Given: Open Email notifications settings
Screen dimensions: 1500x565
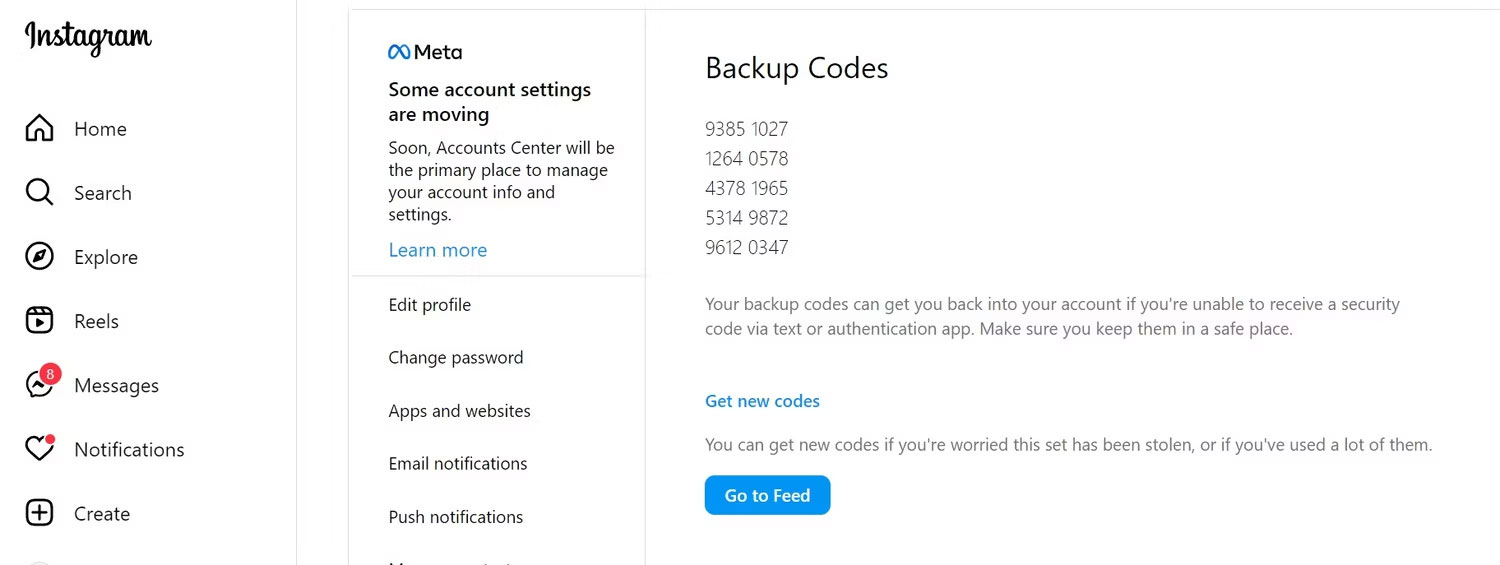Looking at the screenshot, I should (x=457, y=464).
